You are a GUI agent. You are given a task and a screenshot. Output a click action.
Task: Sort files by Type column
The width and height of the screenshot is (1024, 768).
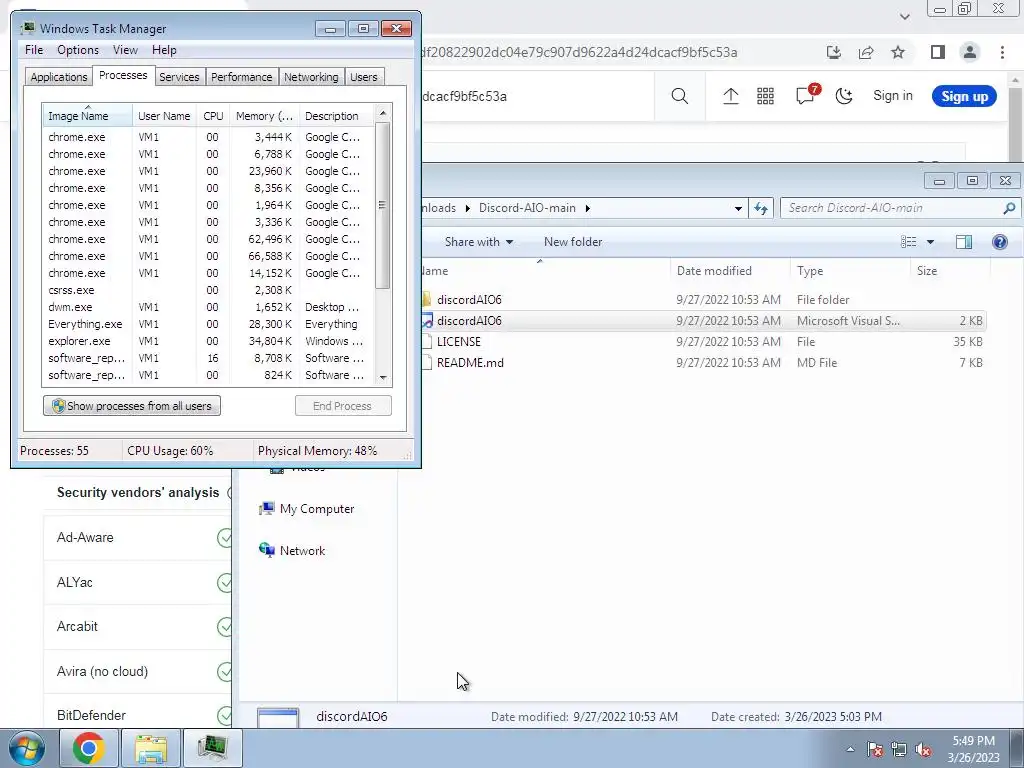[x=850, y=271]
